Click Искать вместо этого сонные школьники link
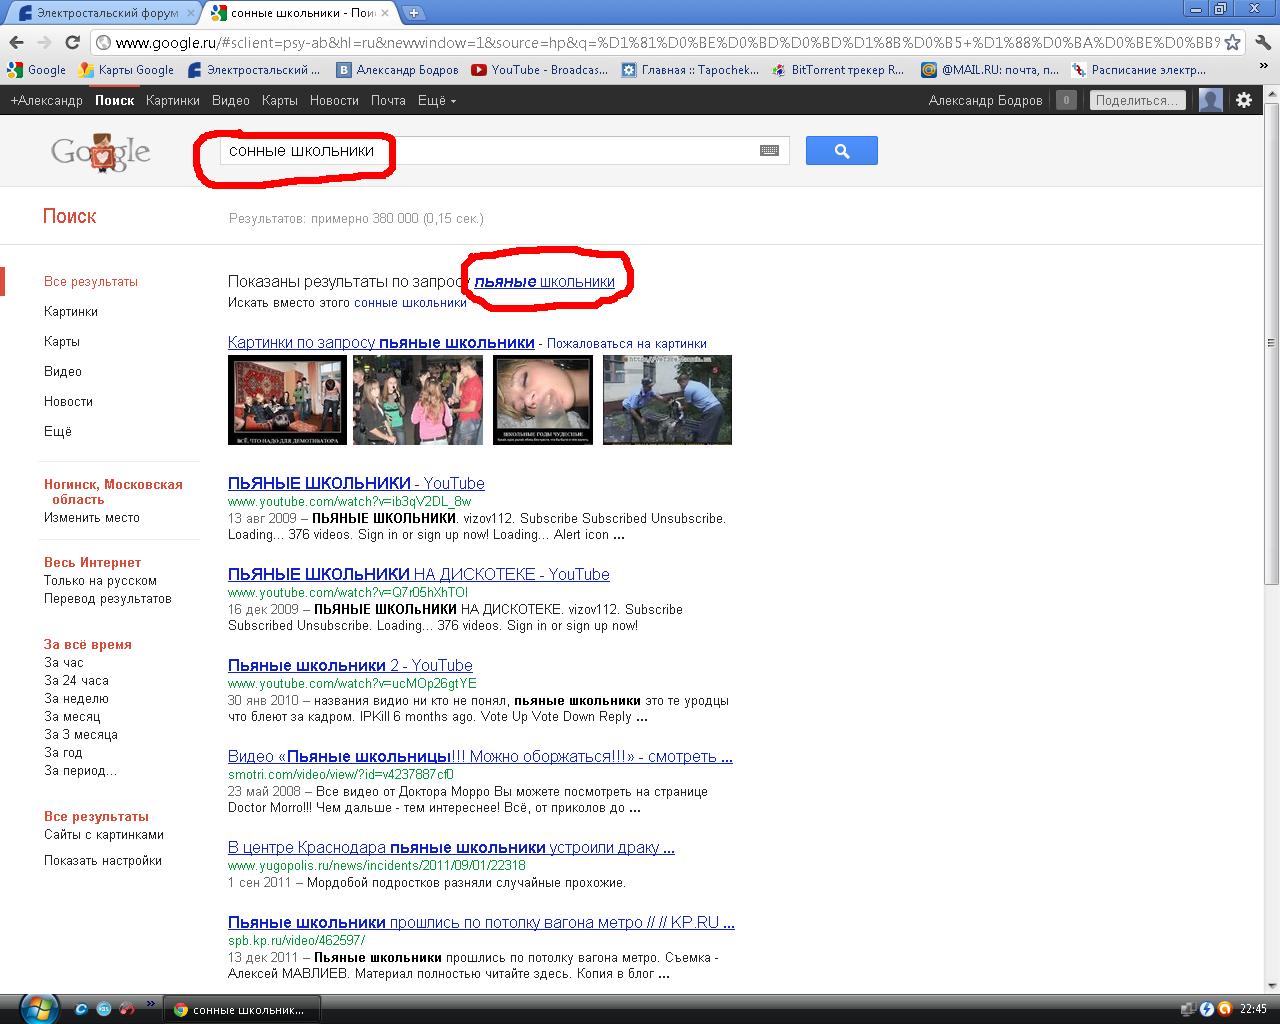 pos(410,302)
